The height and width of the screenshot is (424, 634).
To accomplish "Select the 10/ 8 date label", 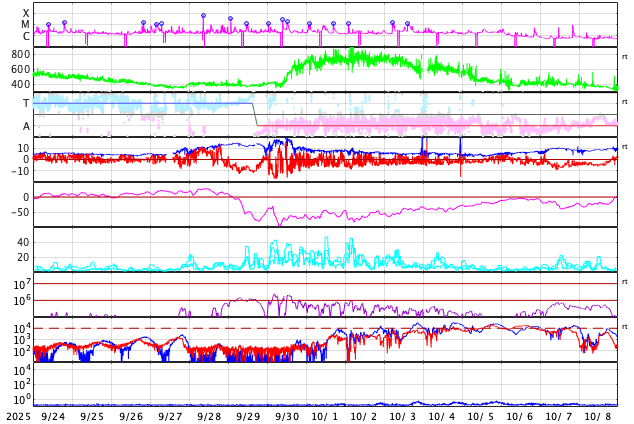I will [x=597, y=416].
